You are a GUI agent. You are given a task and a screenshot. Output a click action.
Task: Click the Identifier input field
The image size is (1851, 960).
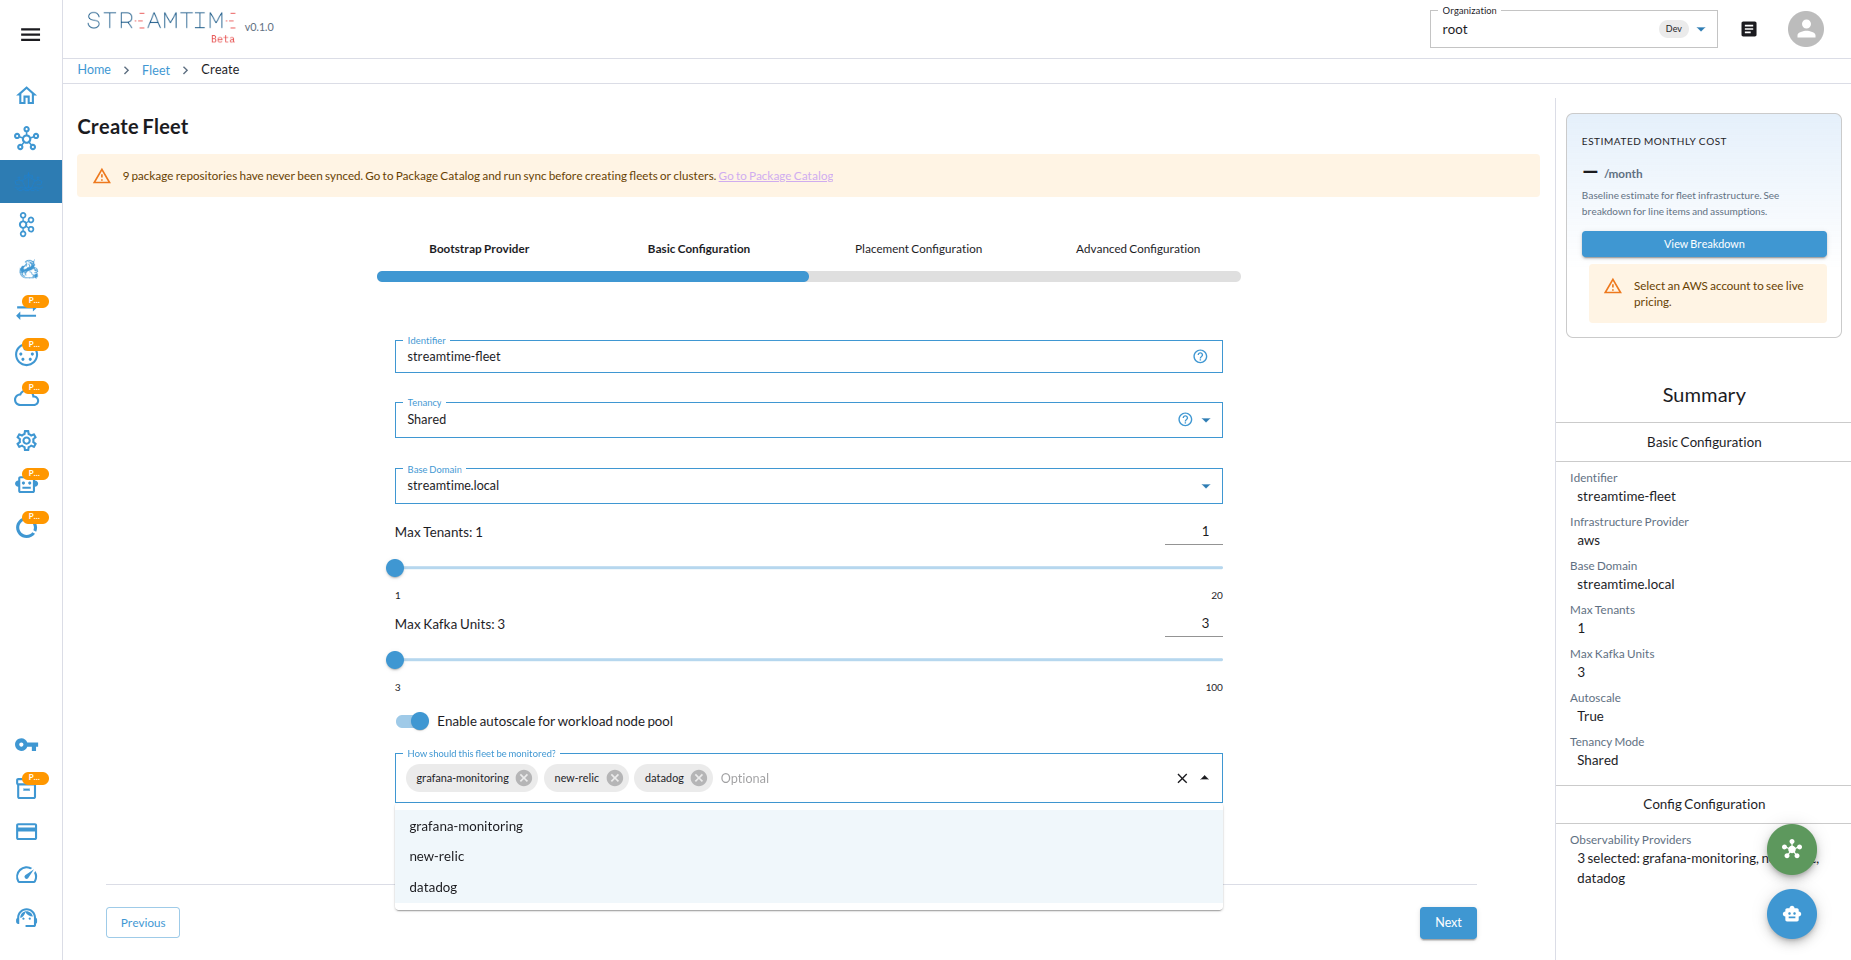[808, 356]
